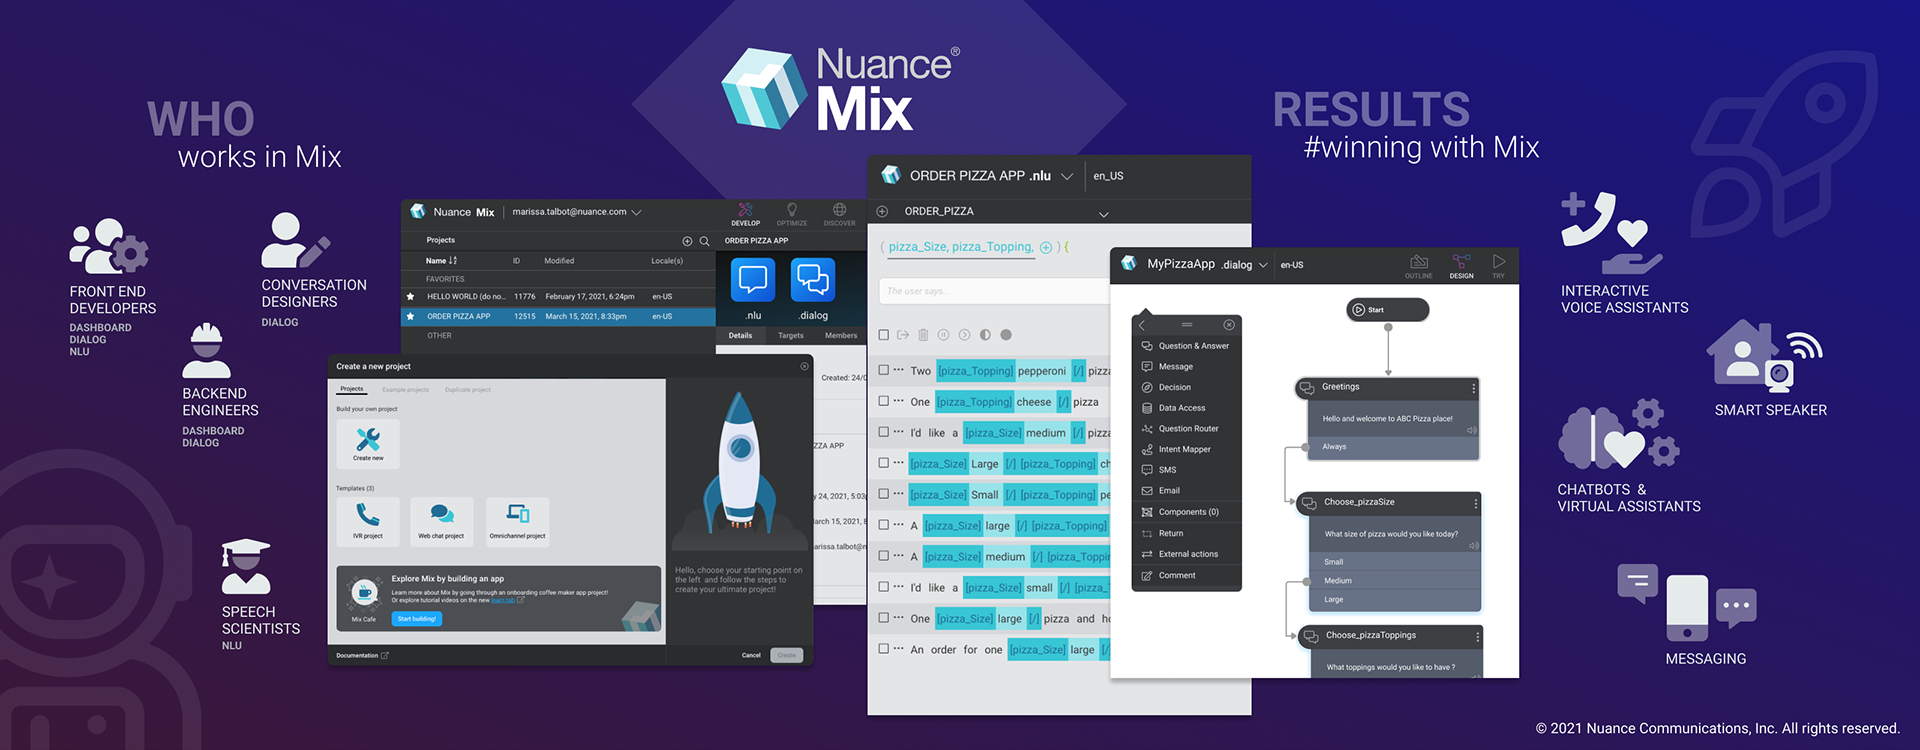Click the search magnifier in Projects header
This screenshot has height=750, width=1920.
704,241
